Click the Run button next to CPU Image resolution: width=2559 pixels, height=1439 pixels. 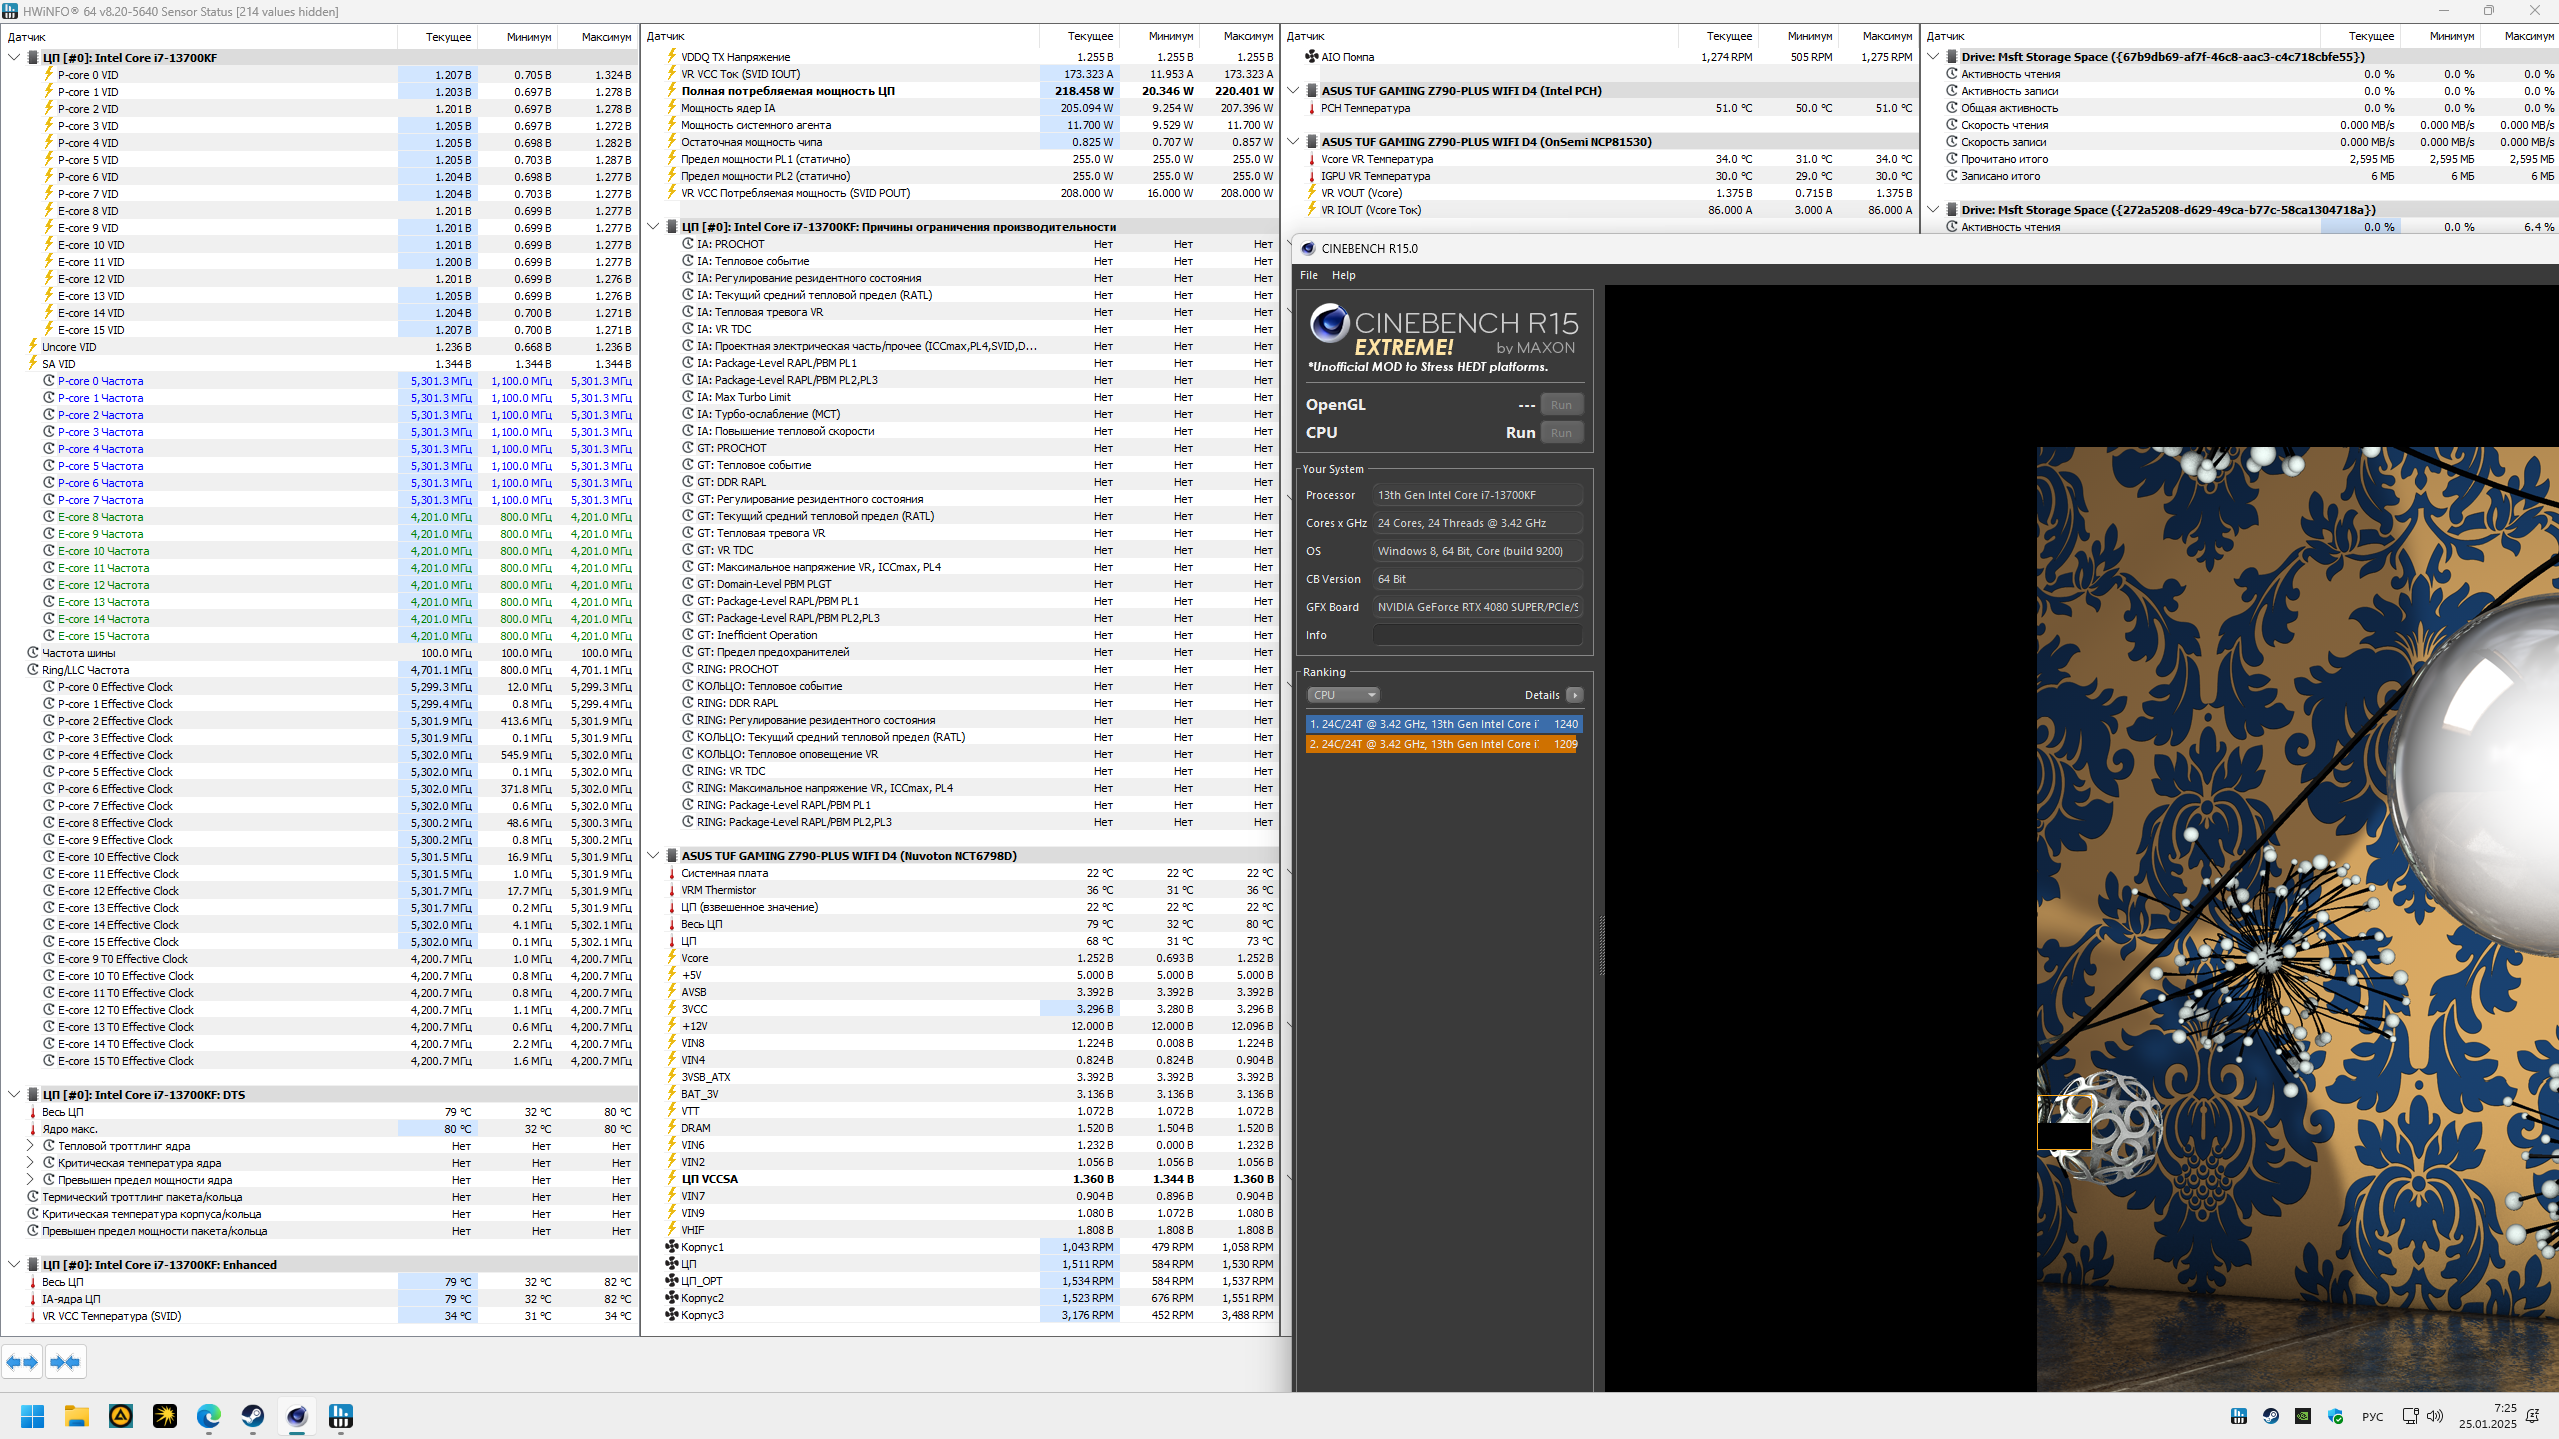click(1560, 433)
